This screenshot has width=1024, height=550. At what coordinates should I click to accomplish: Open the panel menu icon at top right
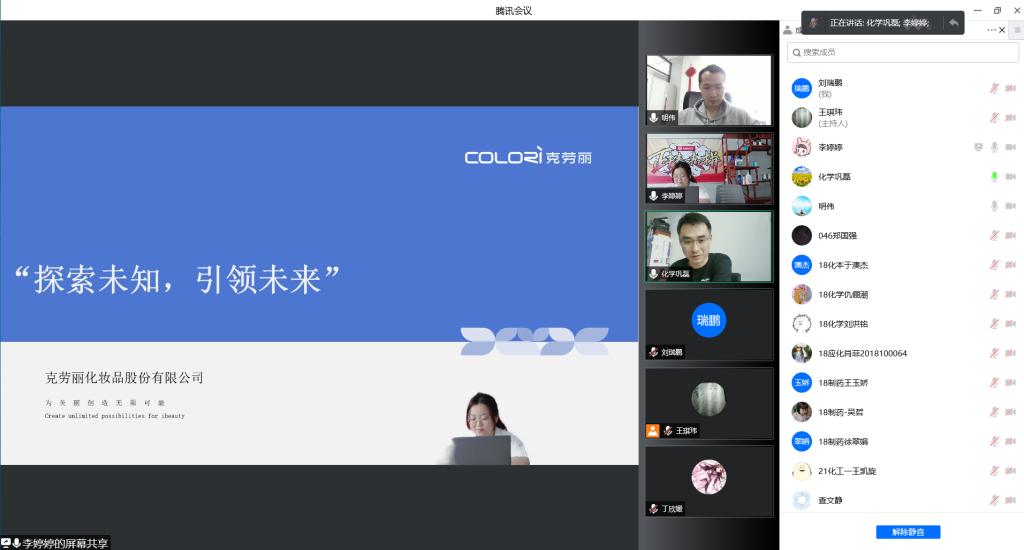[x=1017, y=30]
